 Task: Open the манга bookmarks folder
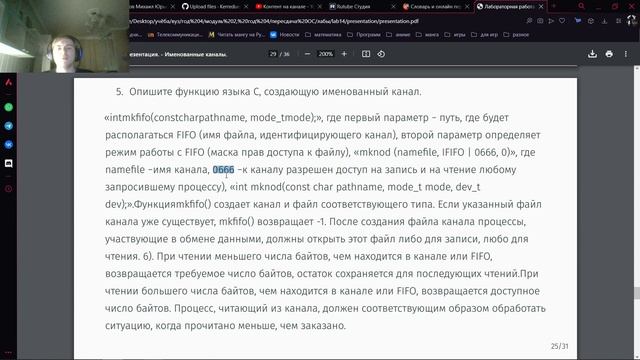(427, 35)
